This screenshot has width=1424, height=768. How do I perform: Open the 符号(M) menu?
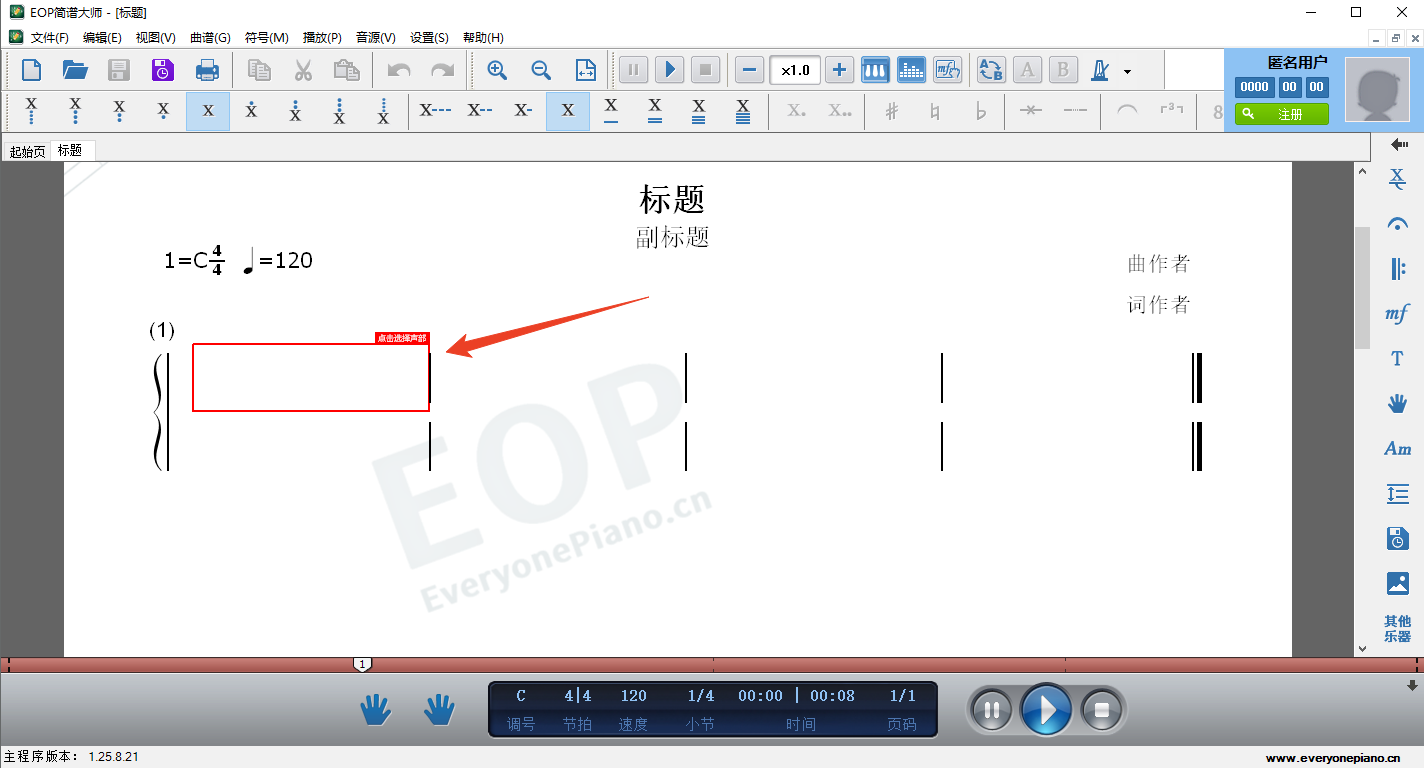[x=266, y=37]
